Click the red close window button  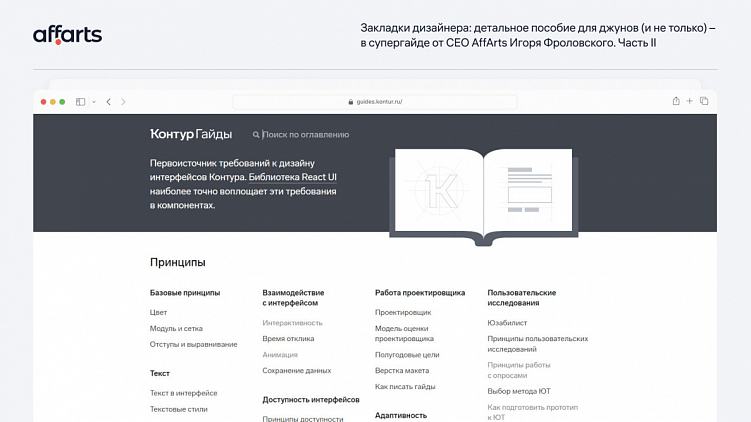click(x=44, y=102)
